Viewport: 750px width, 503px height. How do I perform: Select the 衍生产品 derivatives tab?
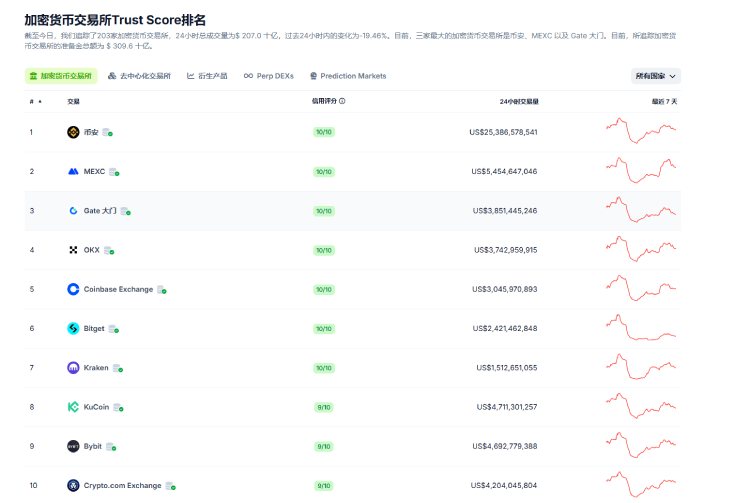[207, 76]
